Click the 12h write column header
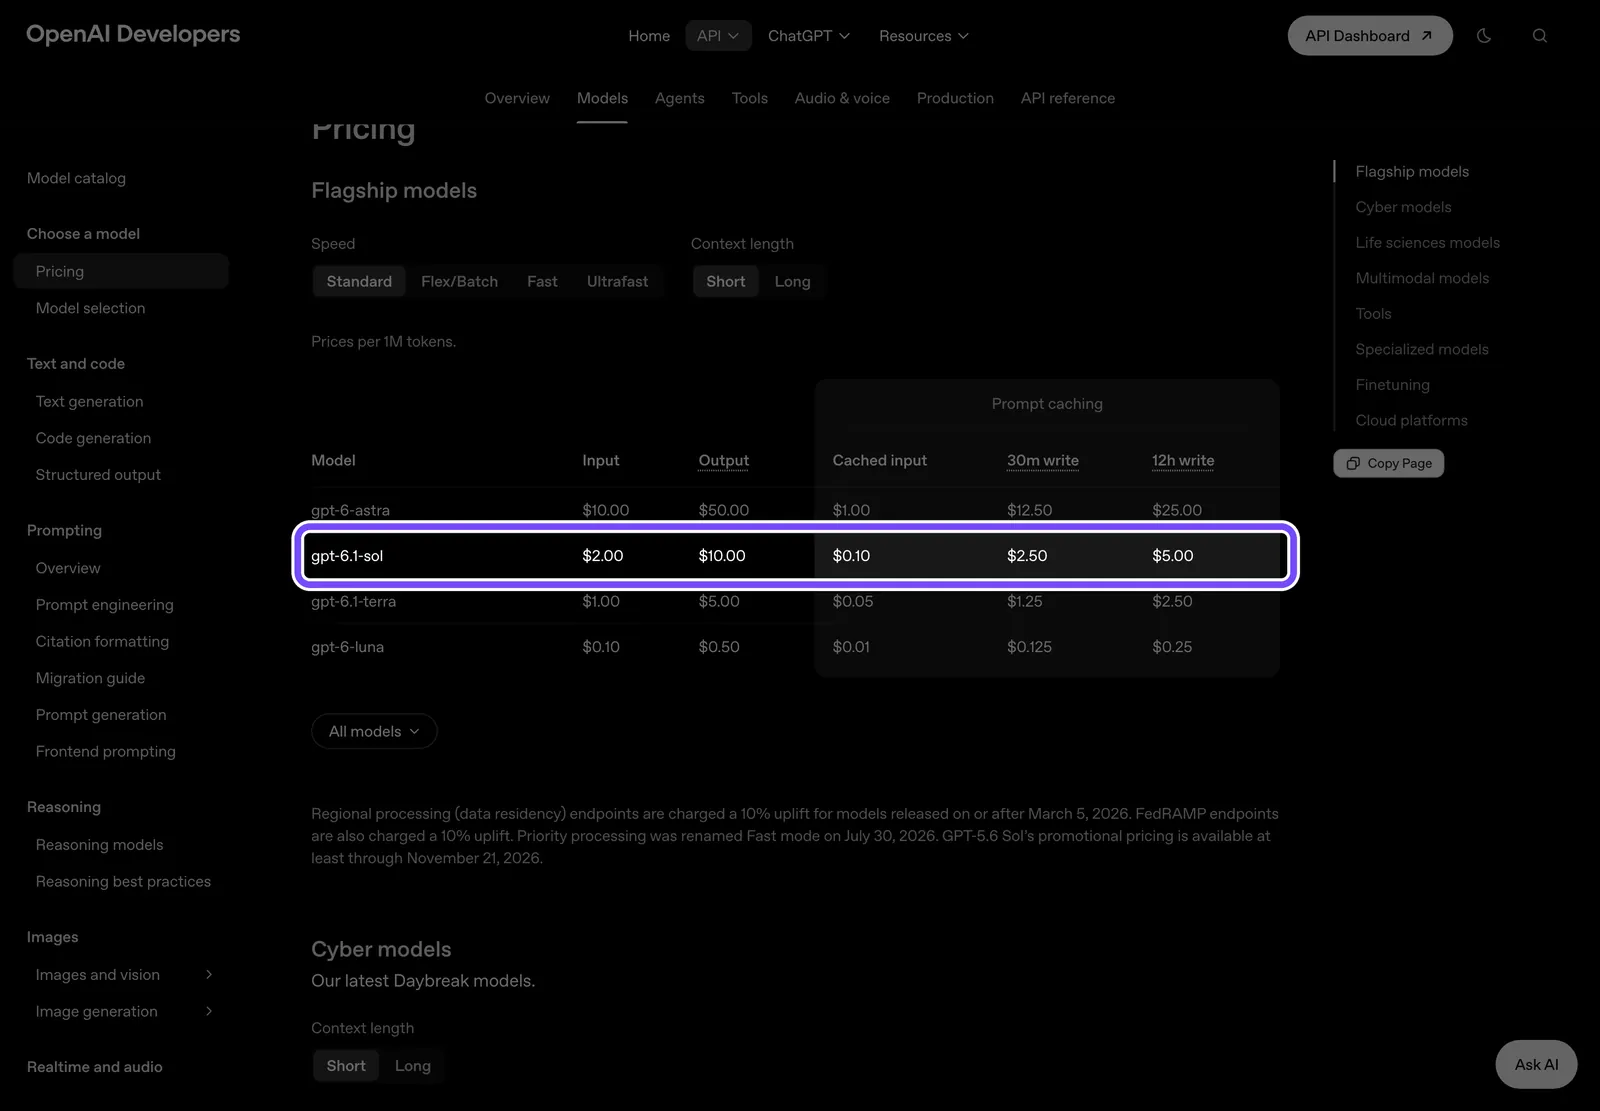 [x=1183, y=460]
